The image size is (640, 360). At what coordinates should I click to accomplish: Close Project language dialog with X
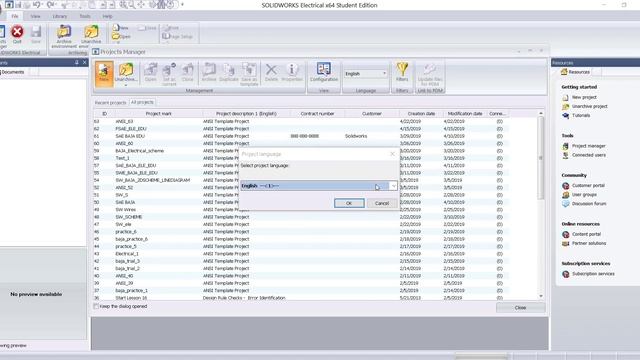tap(392, 154)
